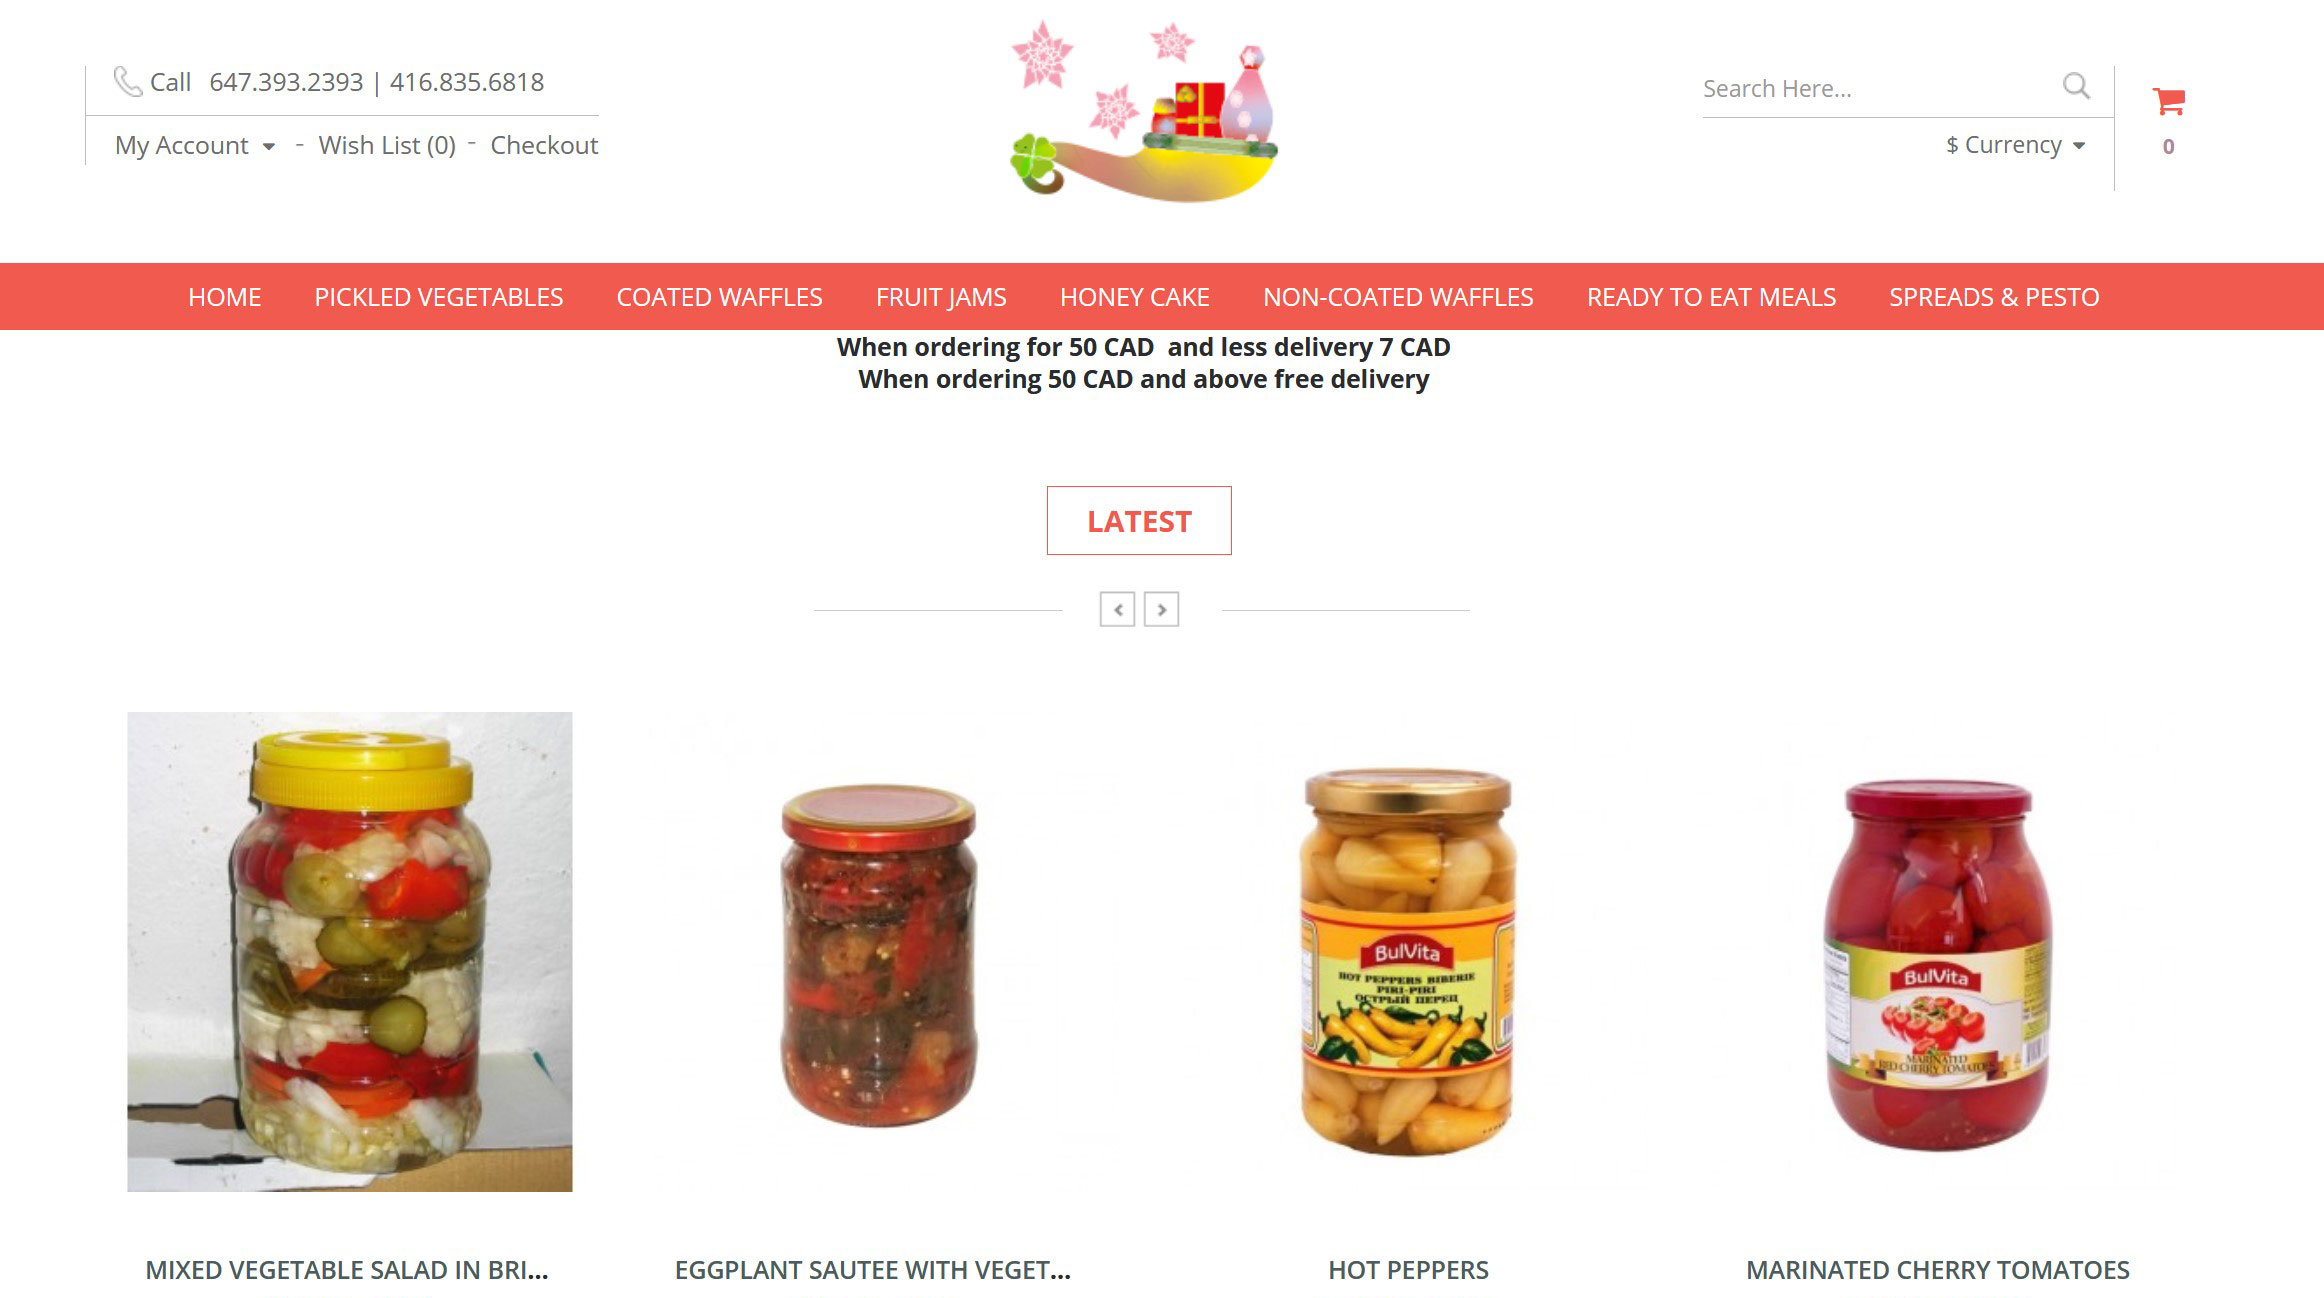Select Fruit Jams in navigation bar

[x=941, y=297]
